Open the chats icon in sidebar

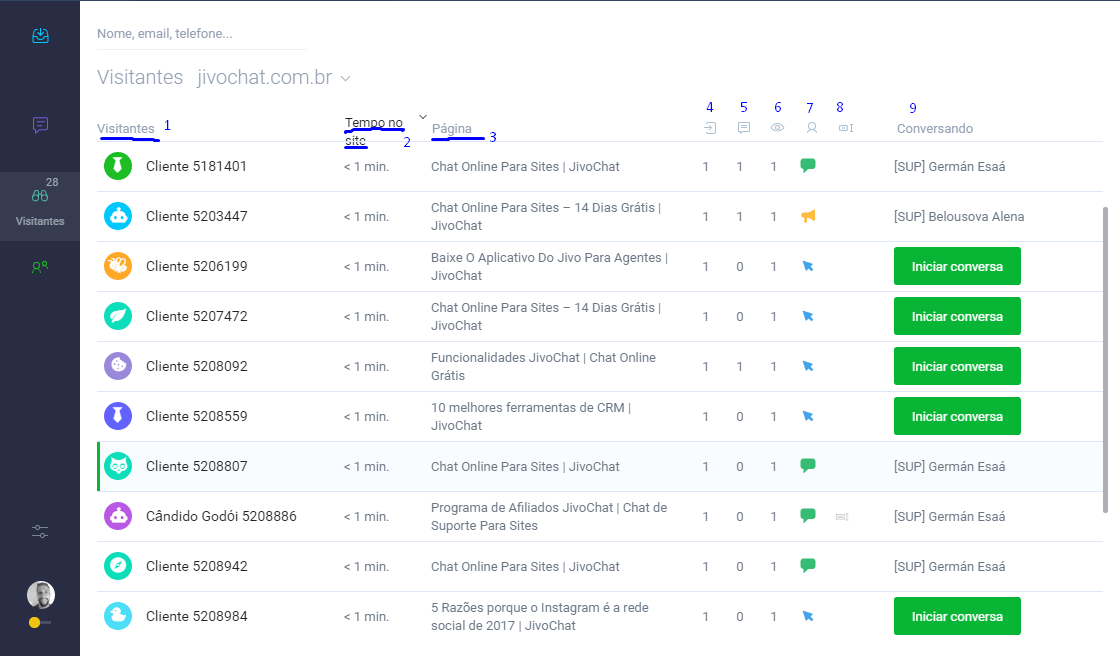click(x=40, y=125)
